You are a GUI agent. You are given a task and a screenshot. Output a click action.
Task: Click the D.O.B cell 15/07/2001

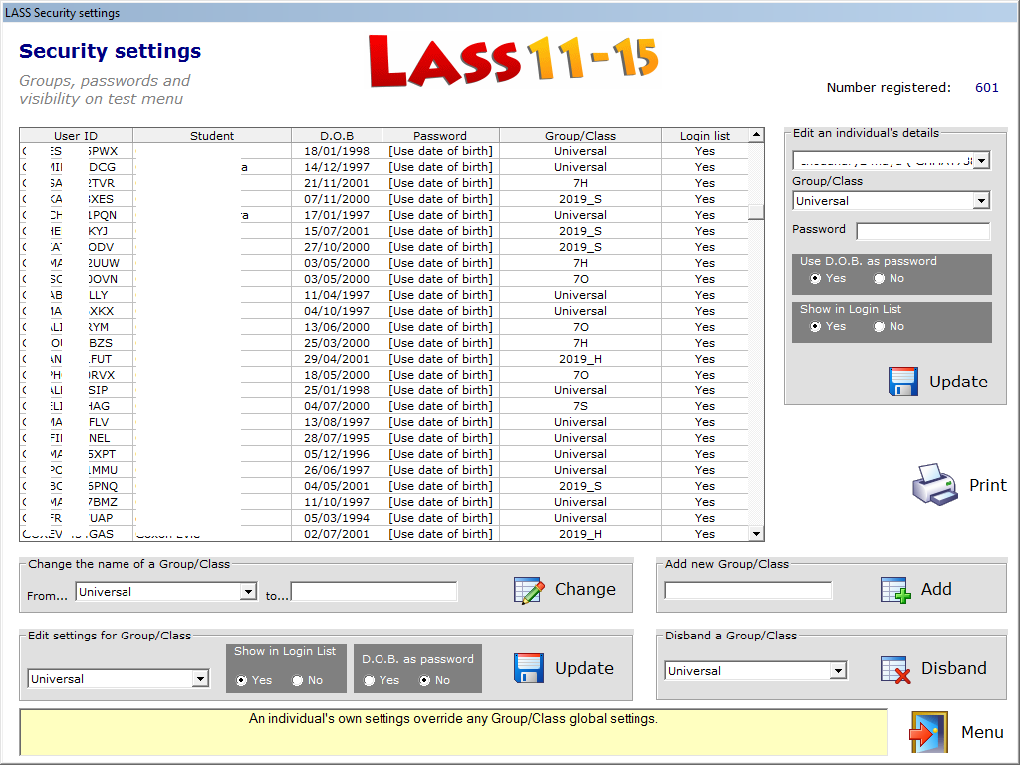337,231
